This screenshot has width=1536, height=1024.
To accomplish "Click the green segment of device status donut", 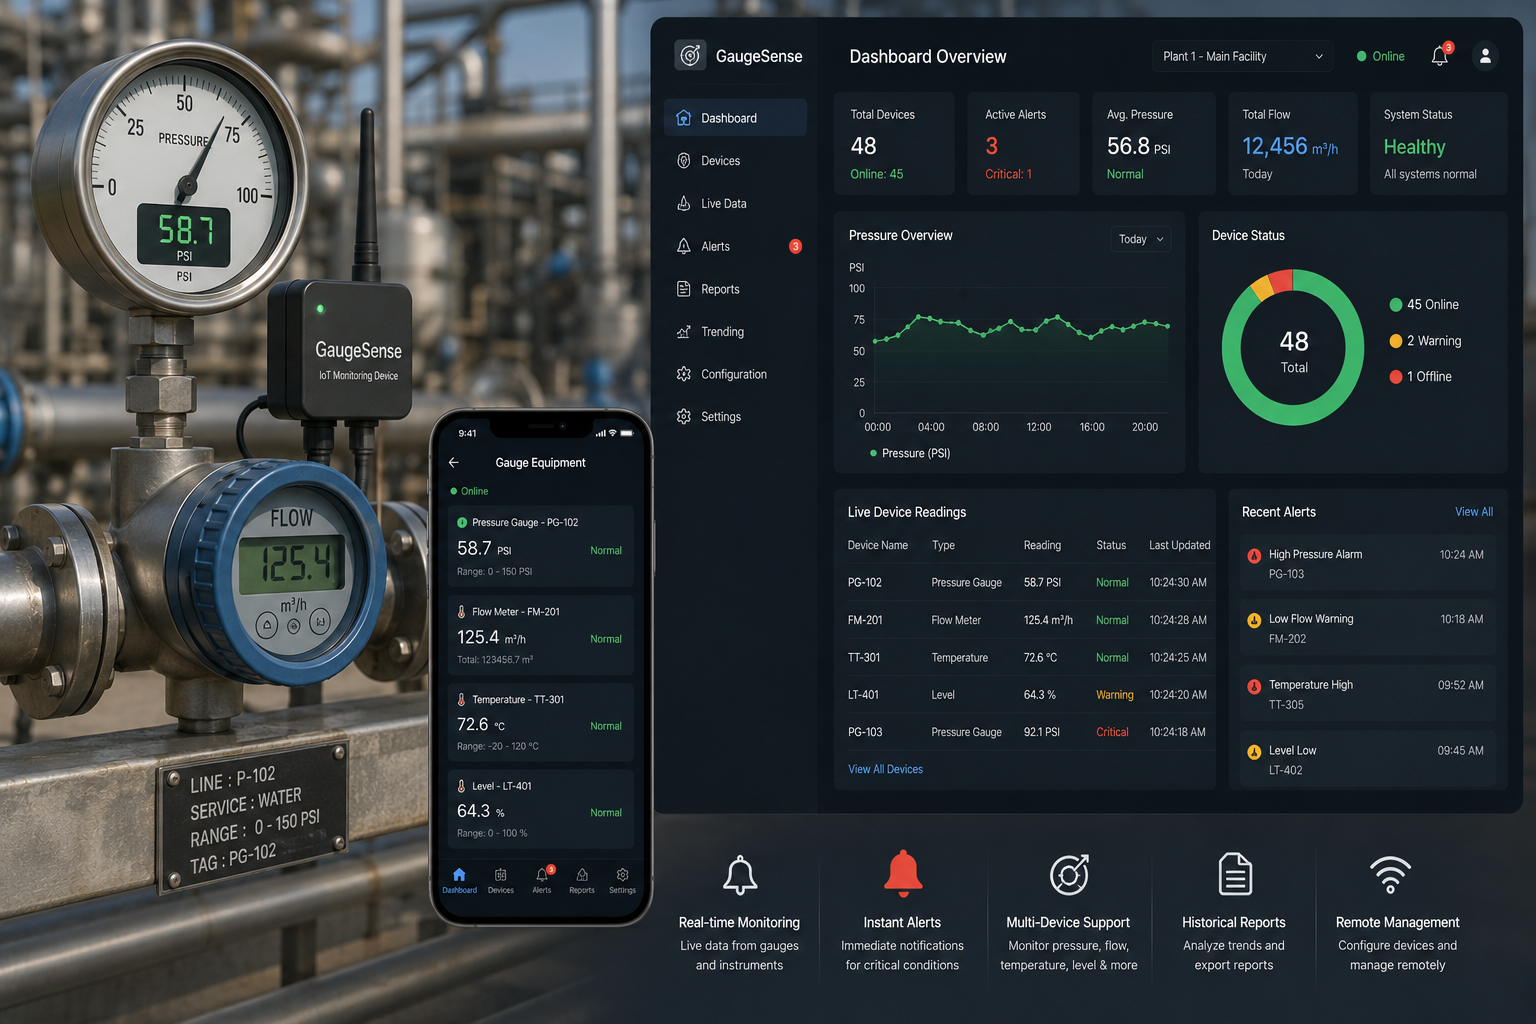I will tap(1293, 416).
